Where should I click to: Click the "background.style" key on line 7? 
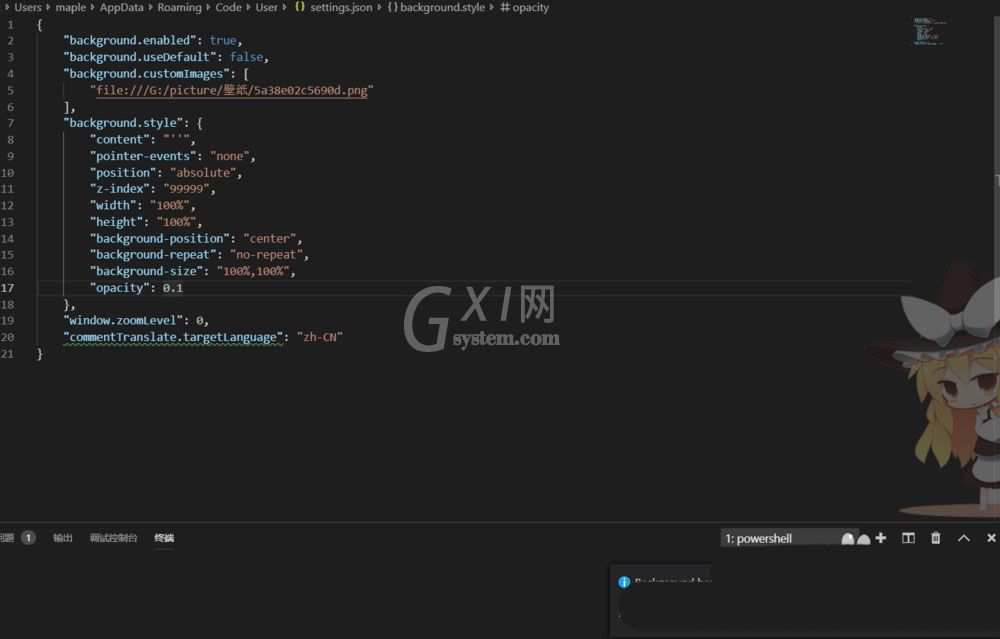coord(126,122)
